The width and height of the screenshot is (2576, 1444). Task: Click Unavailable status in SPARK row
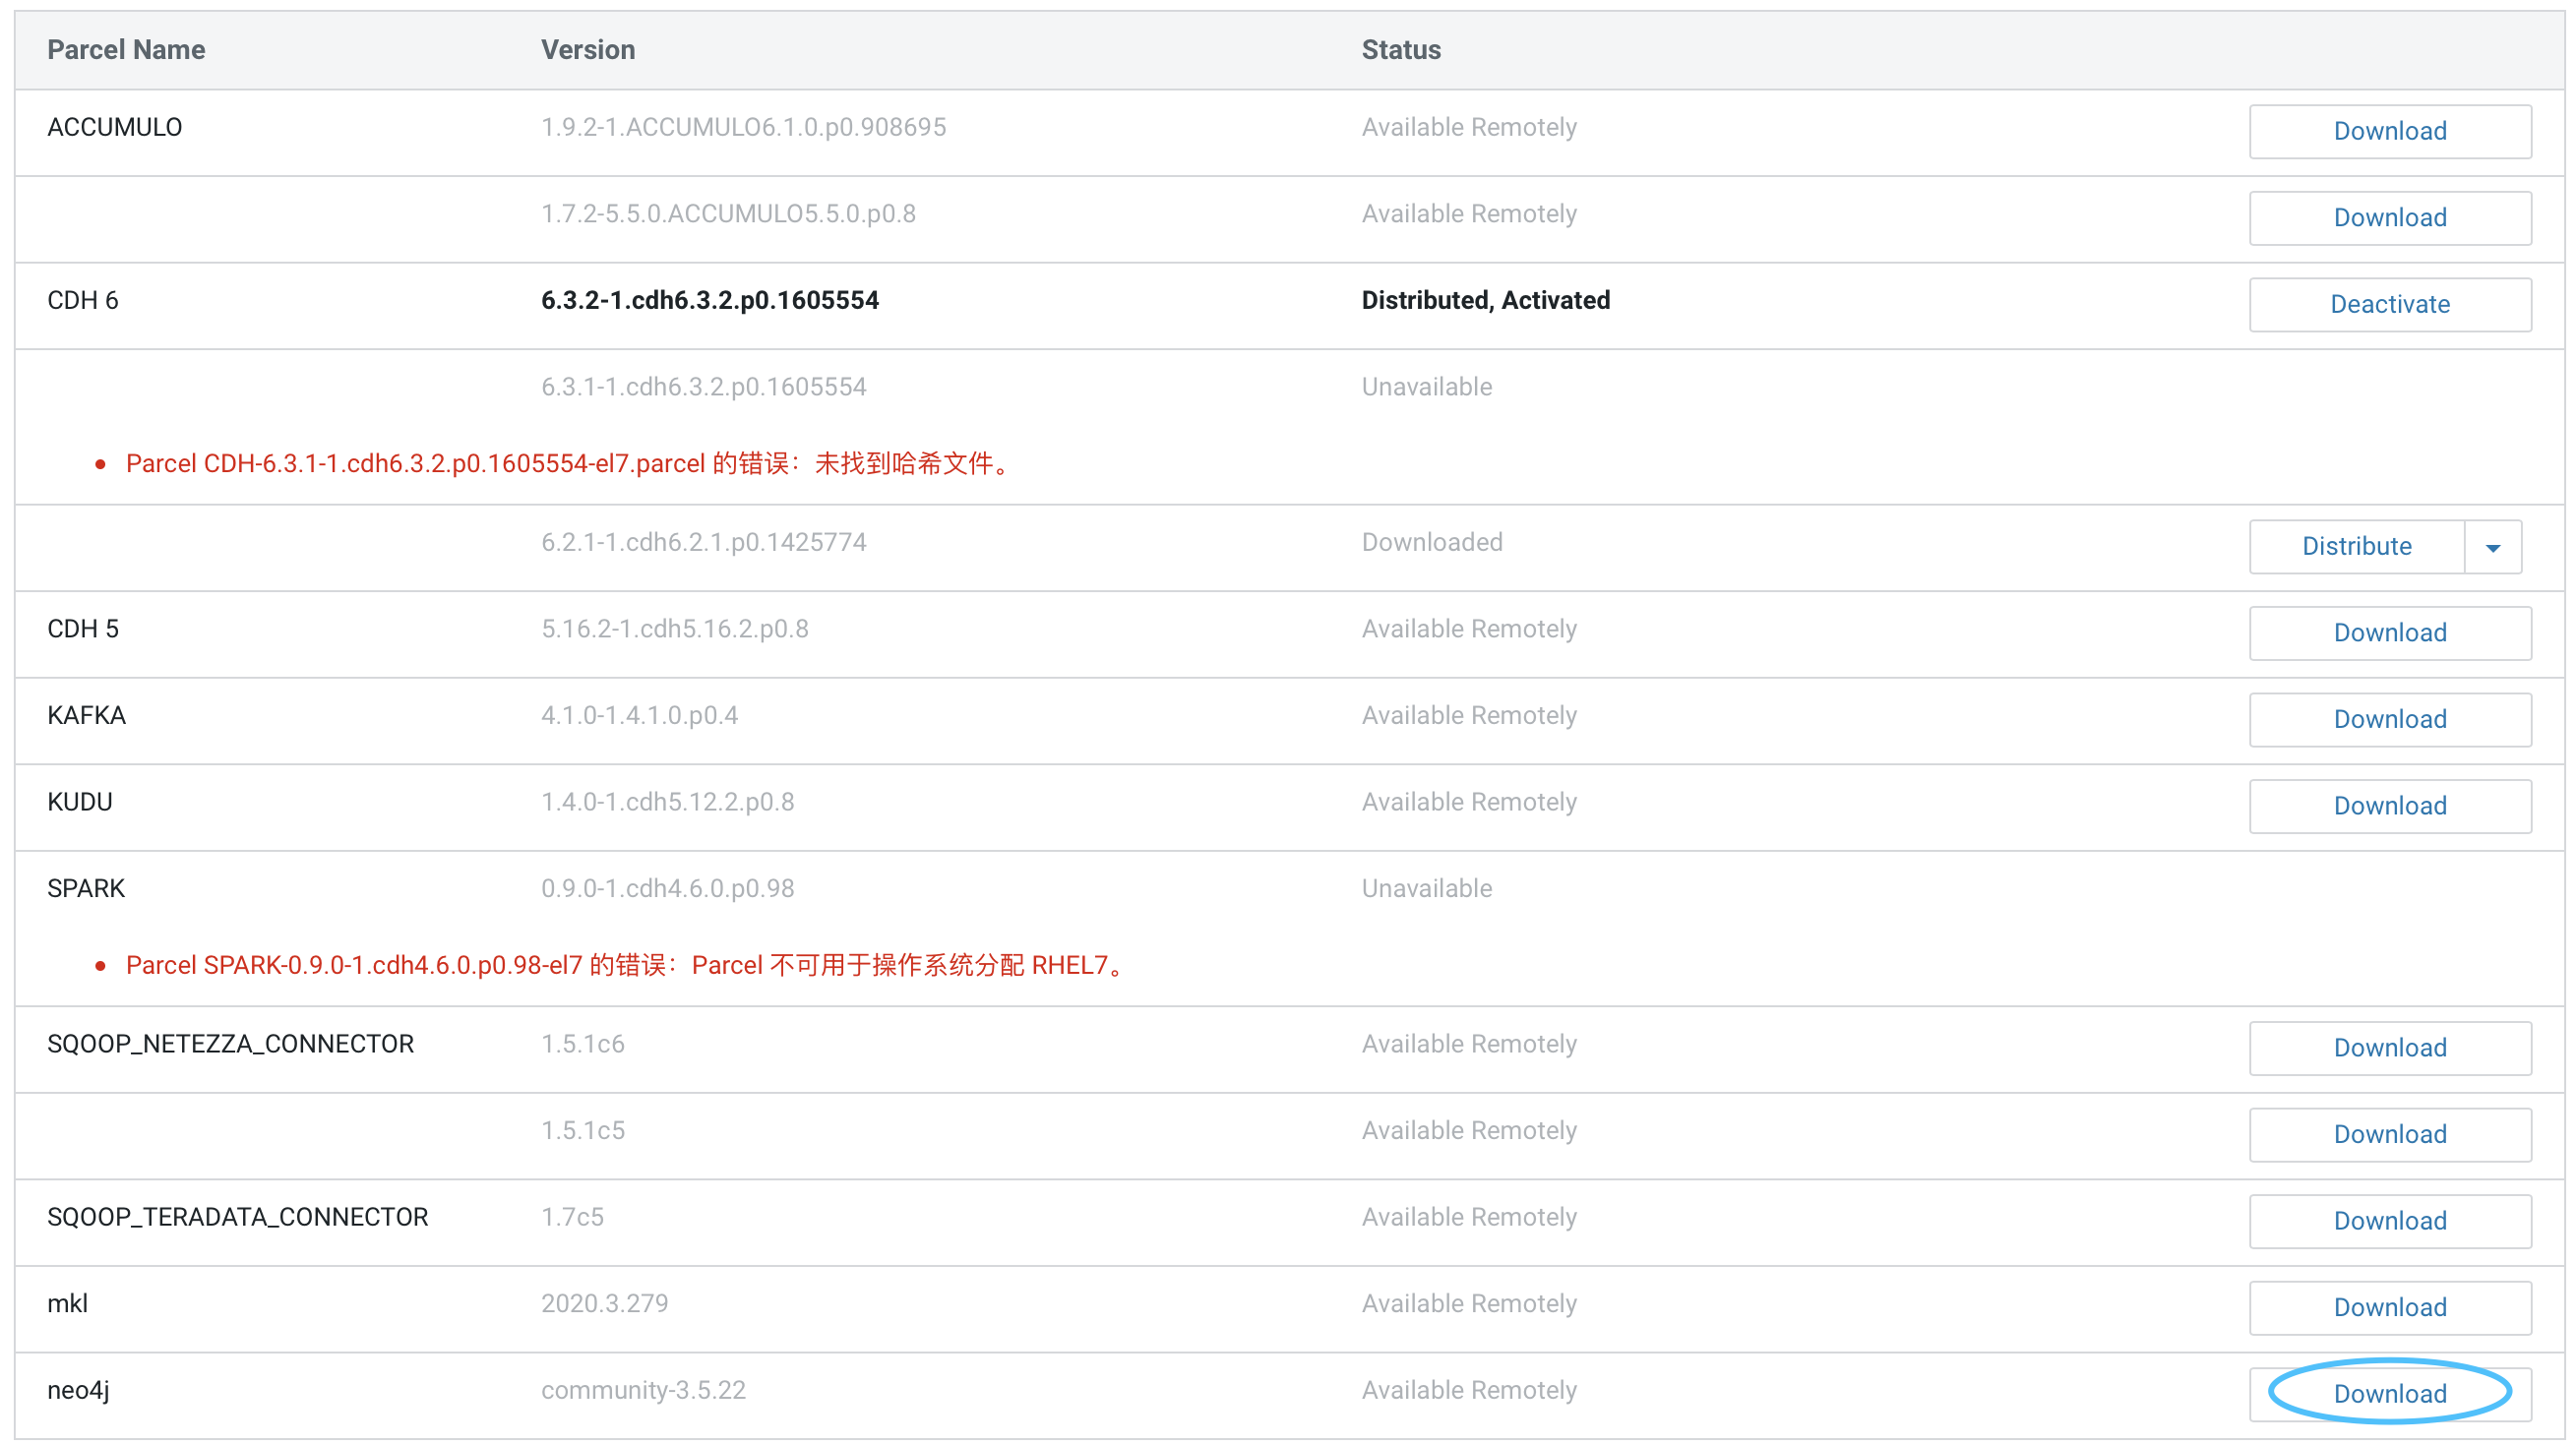[x=1427, y=888]
